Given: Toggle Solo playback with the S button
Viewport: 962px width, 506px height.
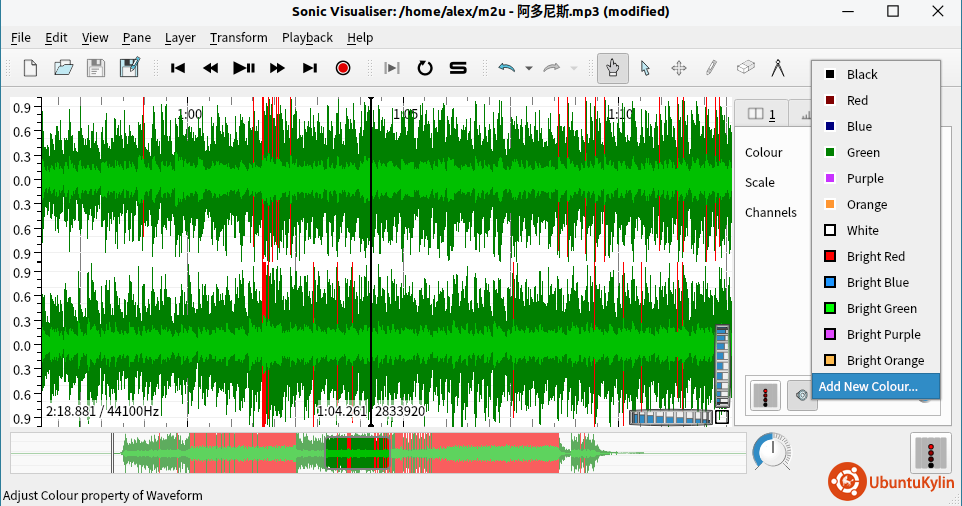Looking at the screenshot, I should point(458,68).
